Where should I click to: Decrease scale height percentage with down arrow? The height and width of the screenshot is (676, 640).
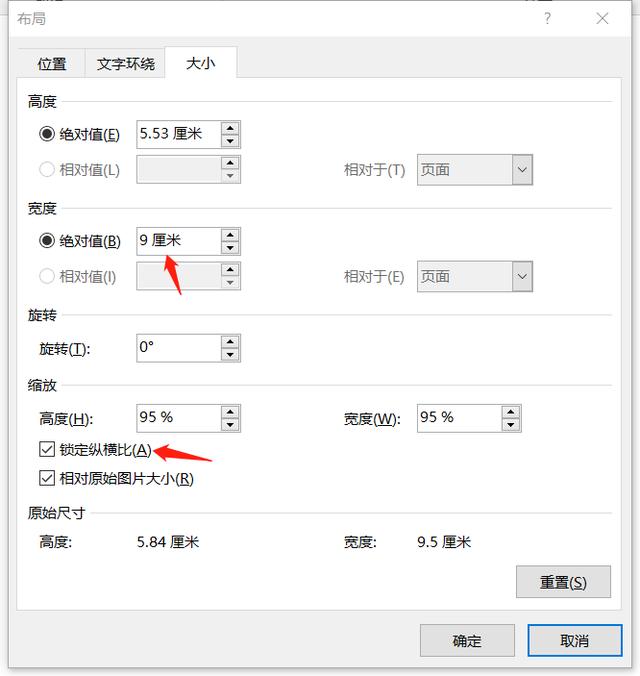[x=231, y=425]
